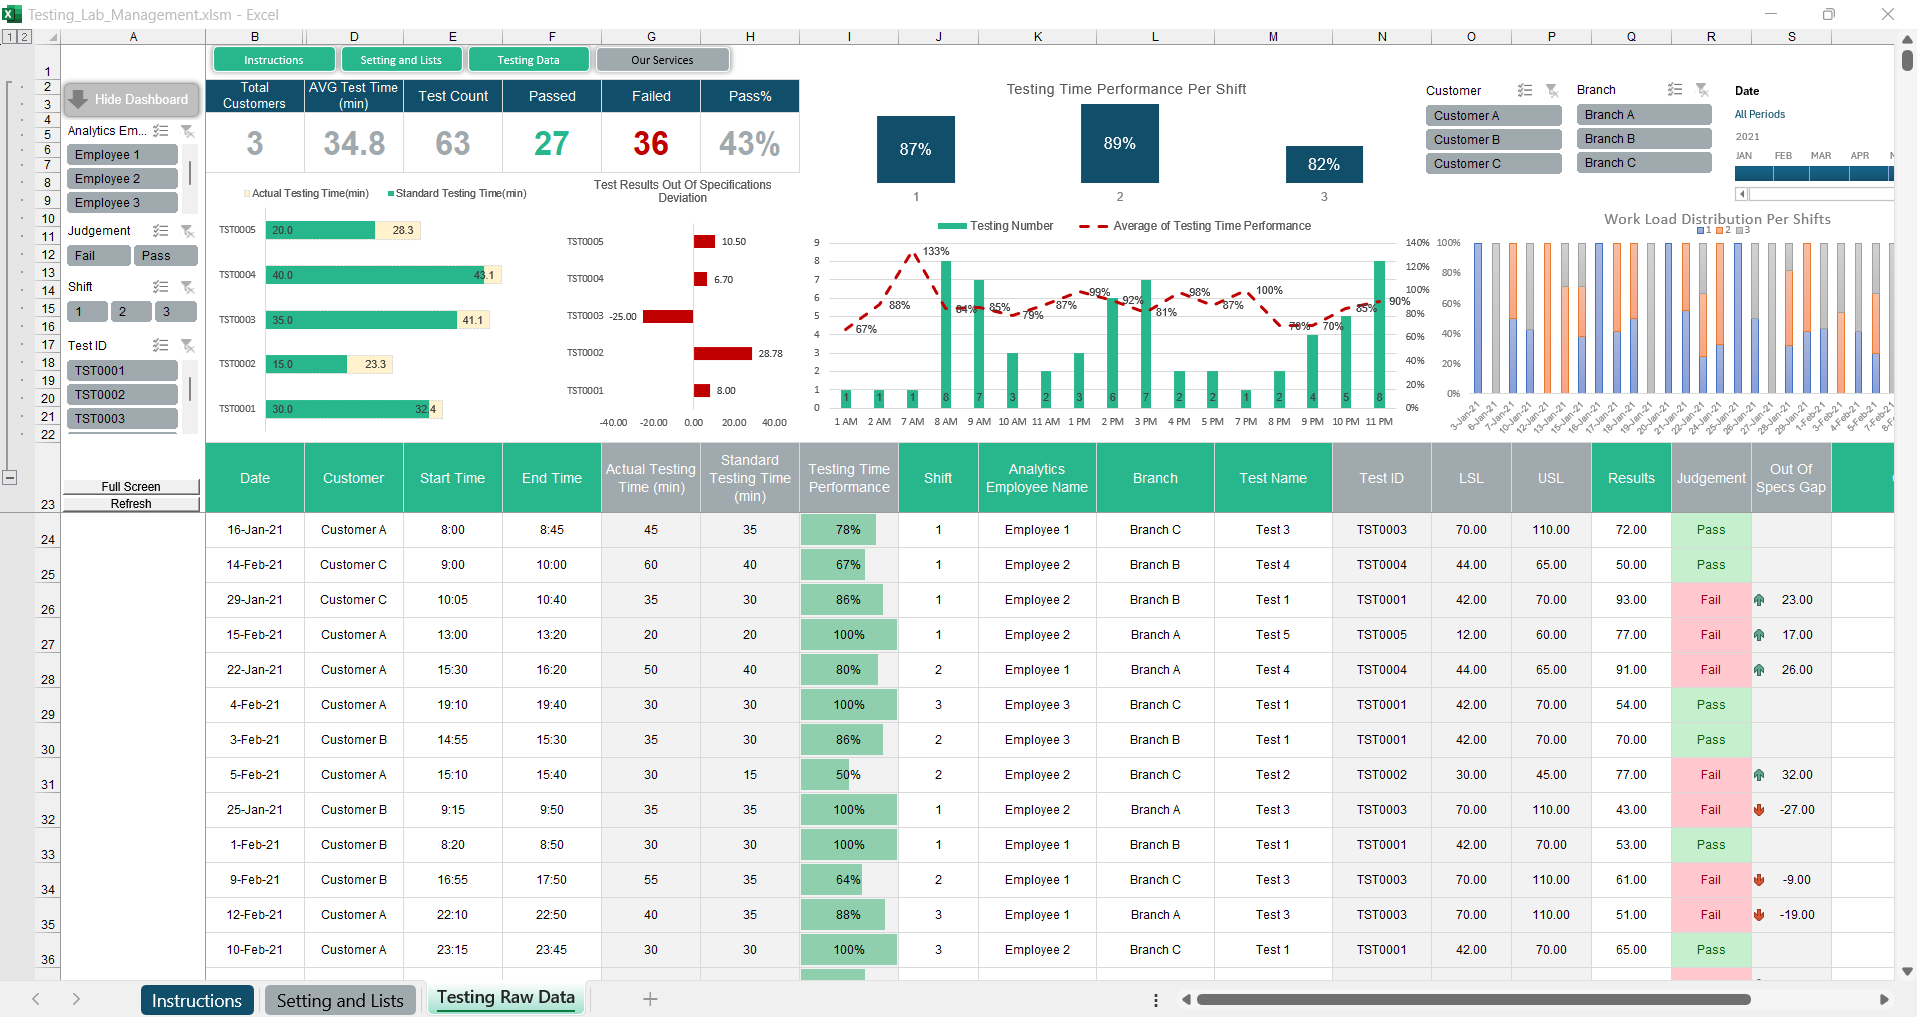Viewport: 1917px width, 1017px height.
Task: Select the FEB period on the Date timeline
Action: coord(1783,173)
